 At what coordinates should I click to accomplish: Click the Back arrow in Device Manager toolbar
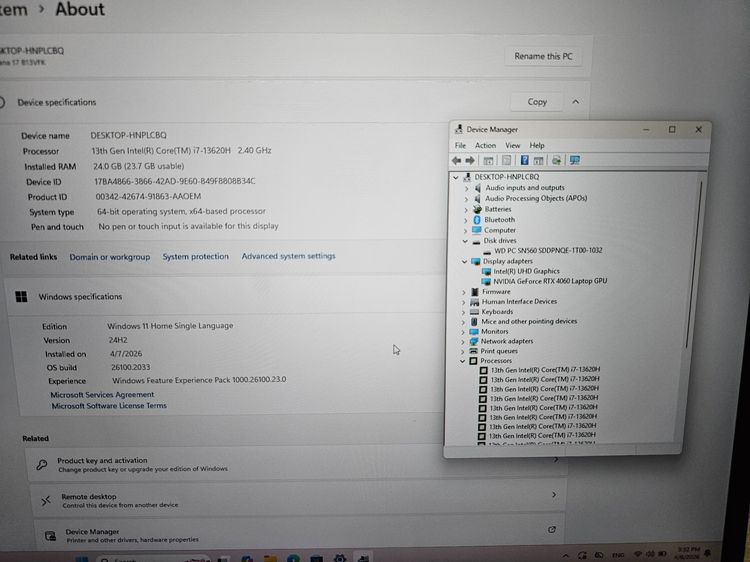click(457, 160)
